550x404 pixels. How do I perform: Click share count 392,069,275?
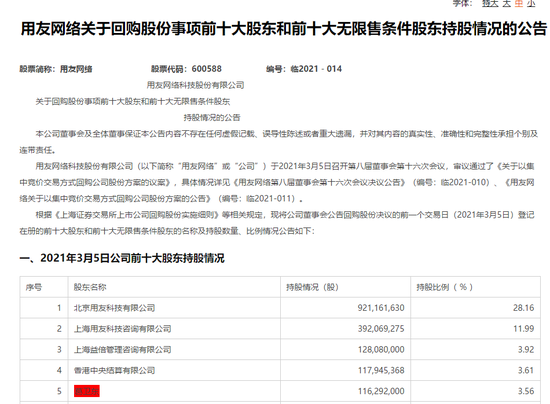(x=381, y=329)
